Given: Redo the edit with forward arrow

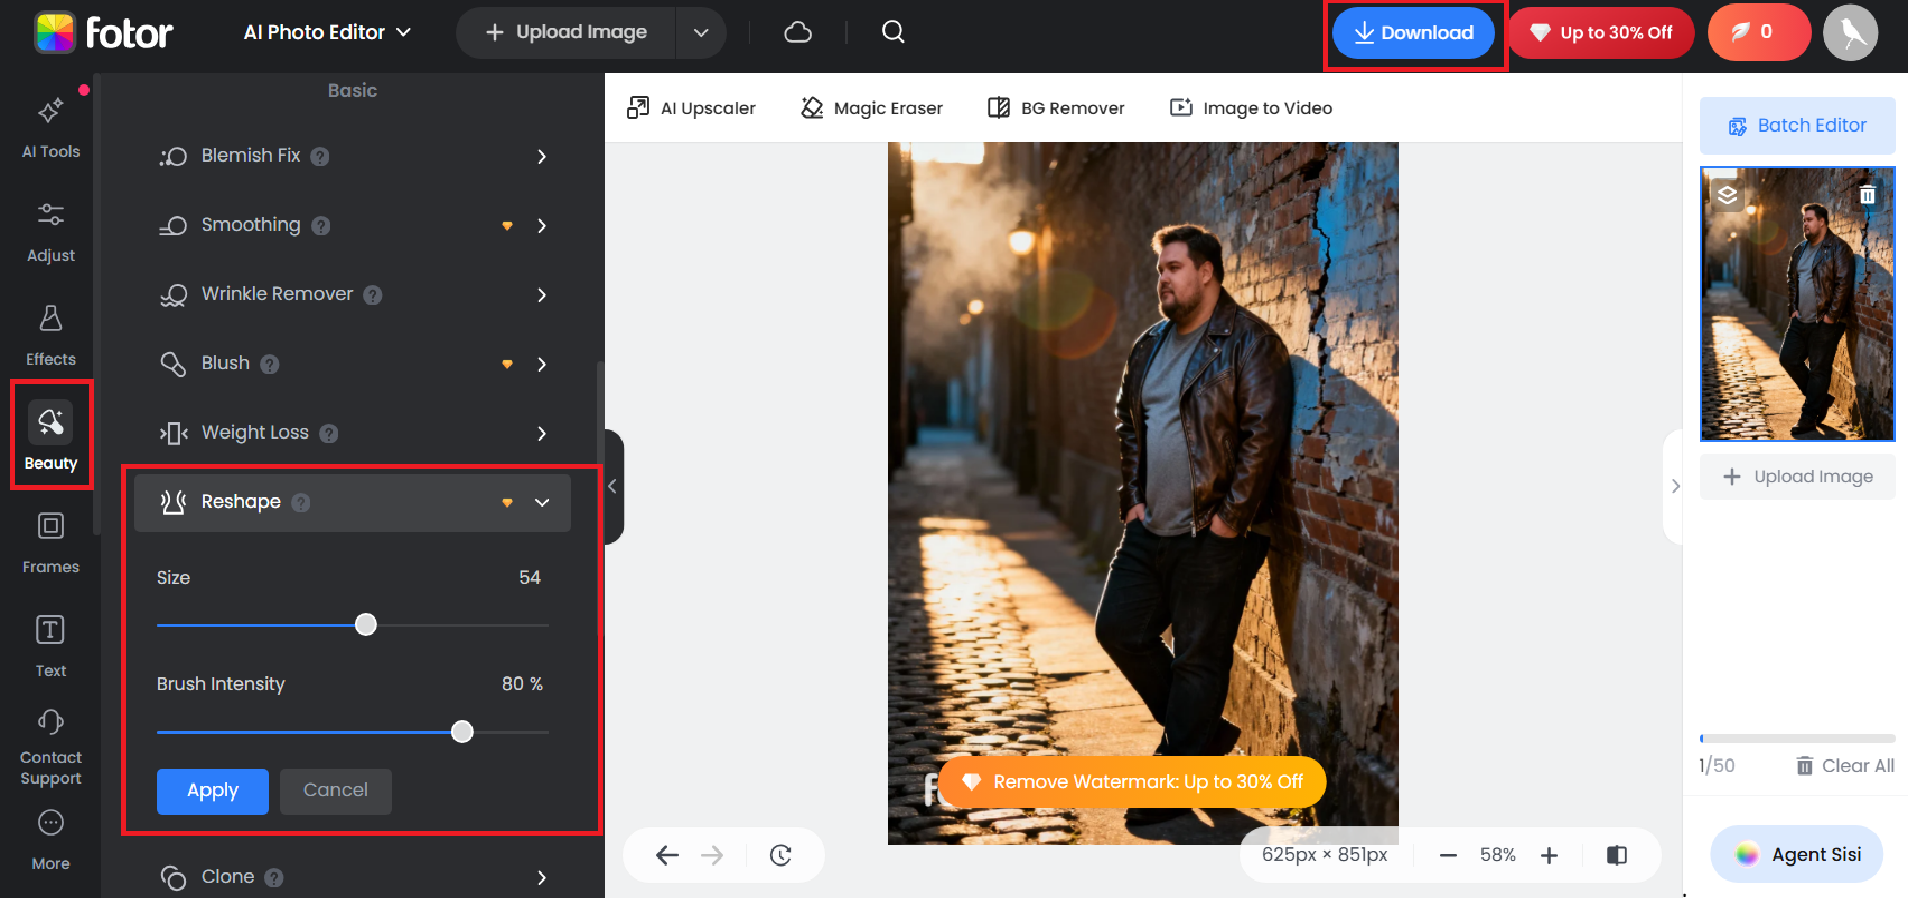Looking at the screenshot, I should pyautogui.click(x=712, y=855).
